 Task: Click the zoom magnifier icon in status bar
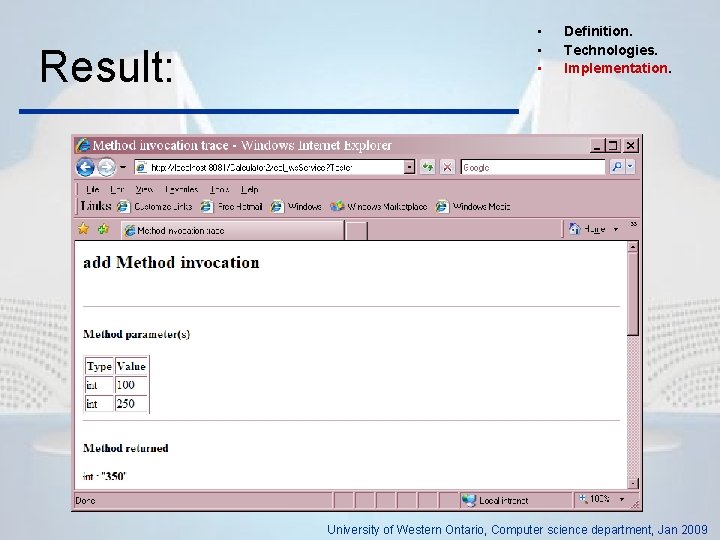tap(583, 499)
